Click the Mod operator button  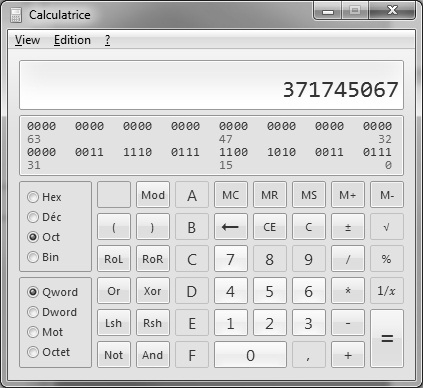click(153, 195)
